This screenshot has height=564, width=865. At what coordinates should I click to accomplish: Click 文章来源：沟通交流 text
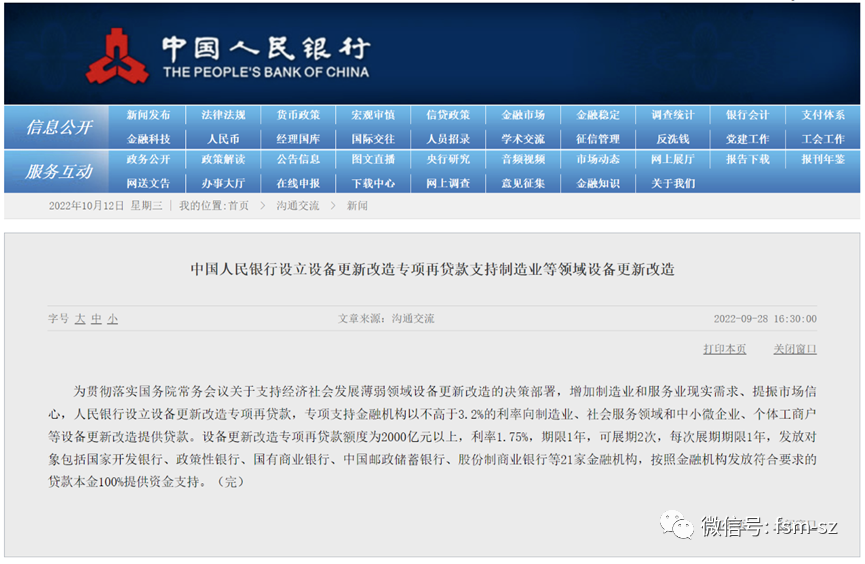tap(386, 319)
